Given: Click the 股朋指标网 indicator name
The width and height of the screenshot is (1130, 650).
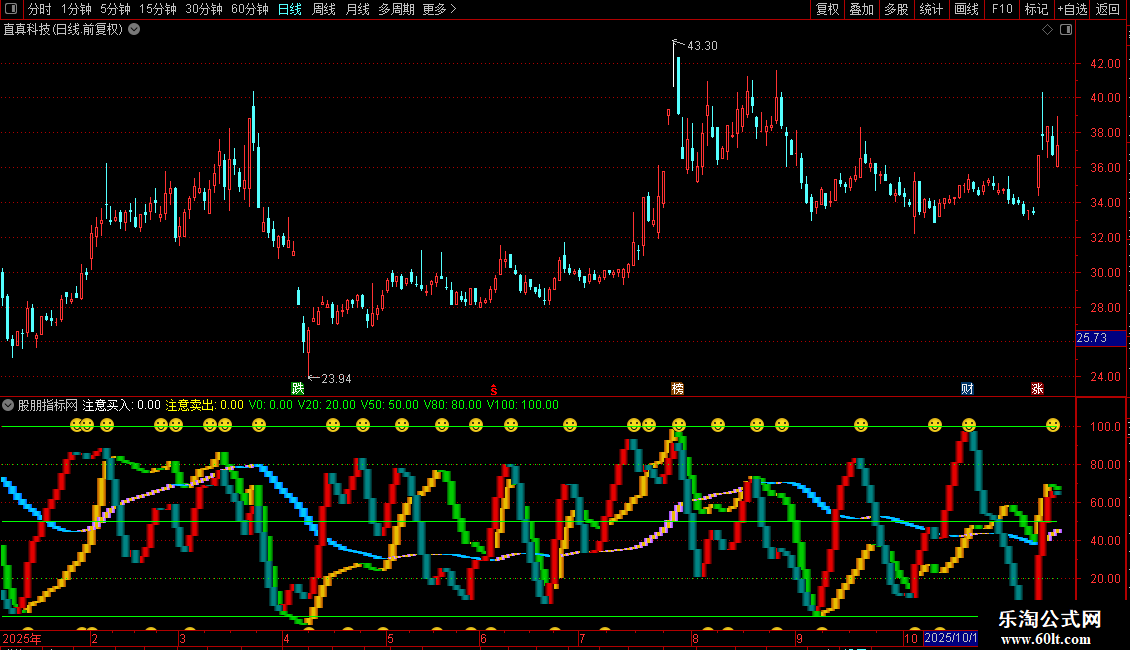Looking at the screenshot, I should tap(48, 405).
